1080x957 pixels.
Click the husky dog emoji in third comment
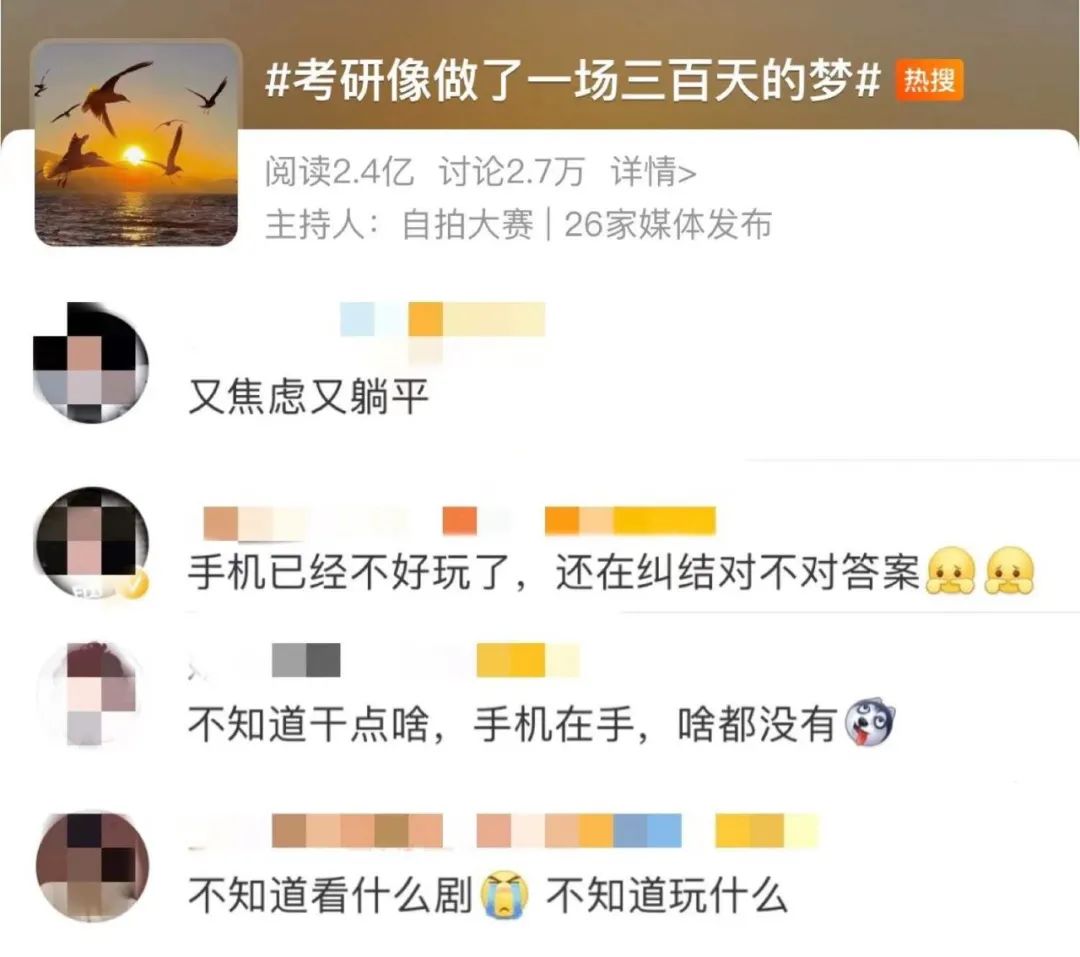[870, 723]
